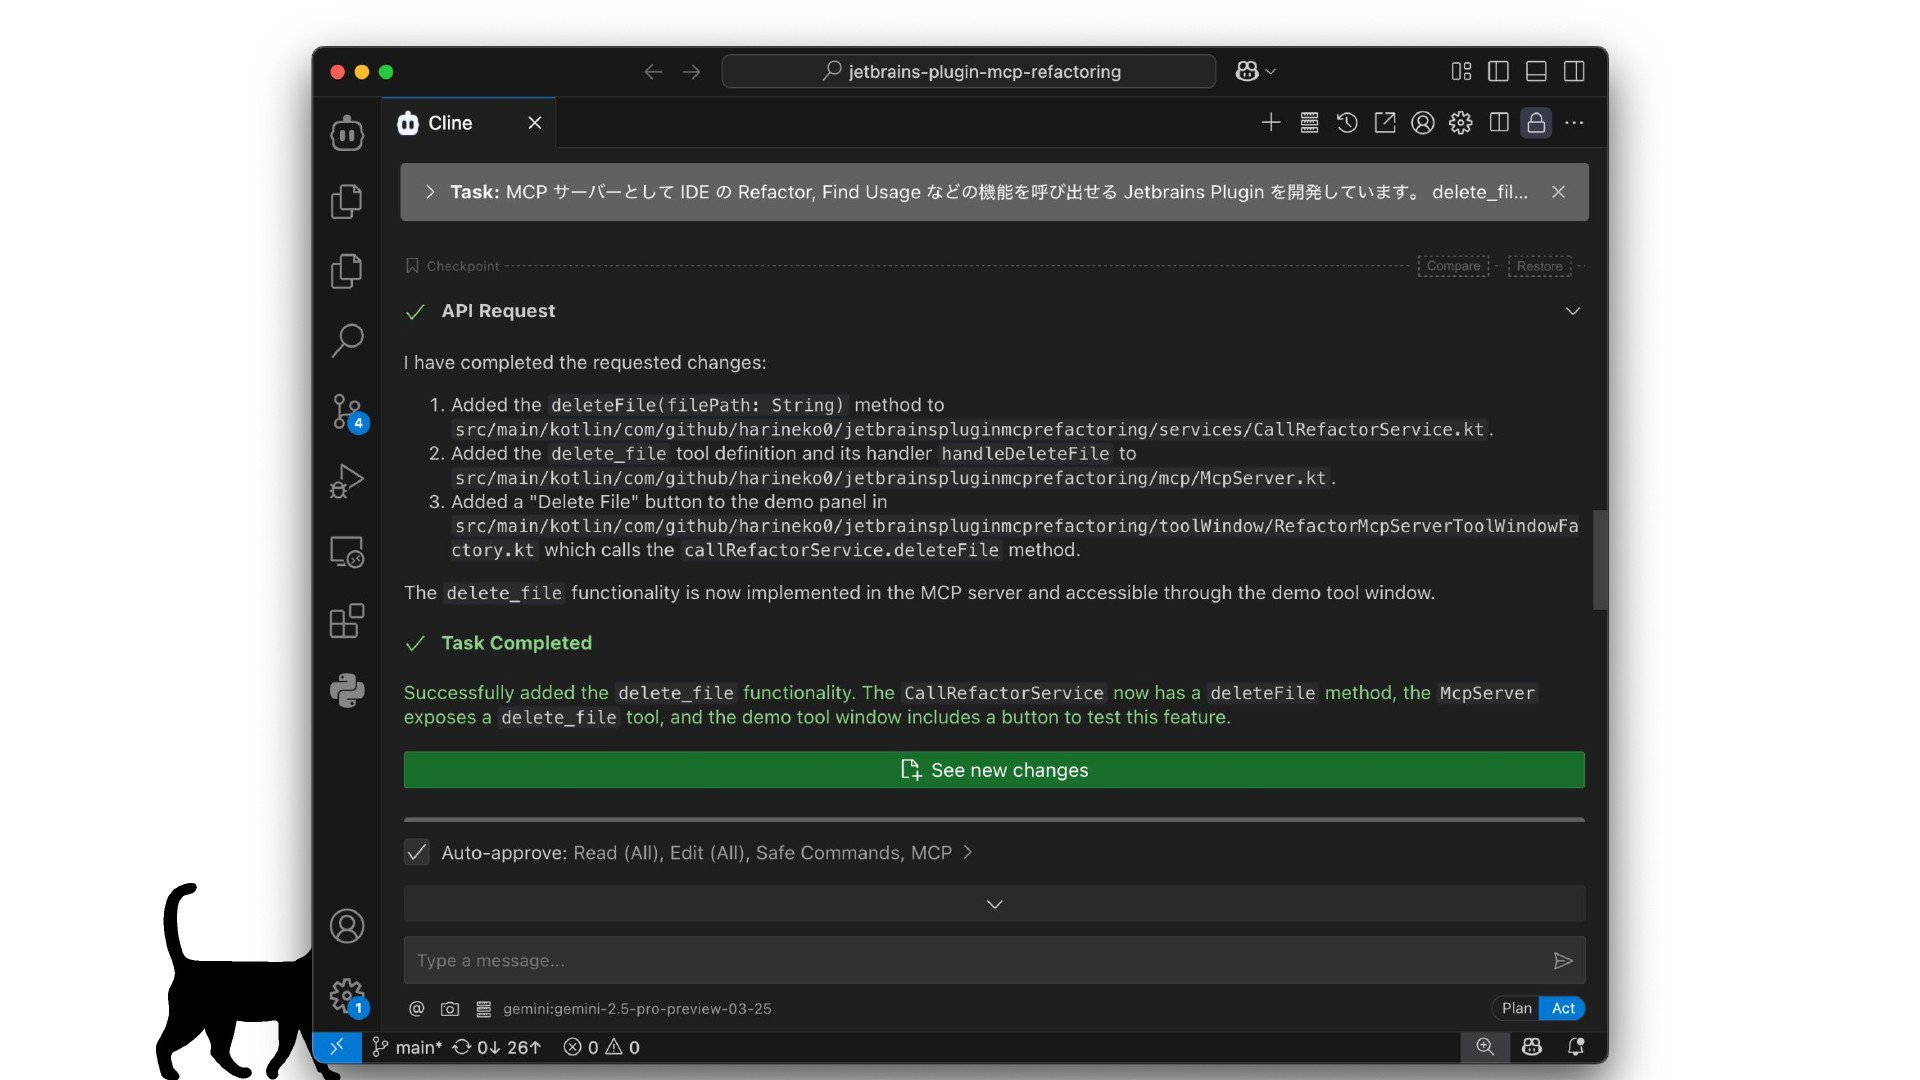Open the jetbrains-plugin-mcp-refactoring command center search
The width and height of the screenshot is (1920, 1080).
pos(968,71)
